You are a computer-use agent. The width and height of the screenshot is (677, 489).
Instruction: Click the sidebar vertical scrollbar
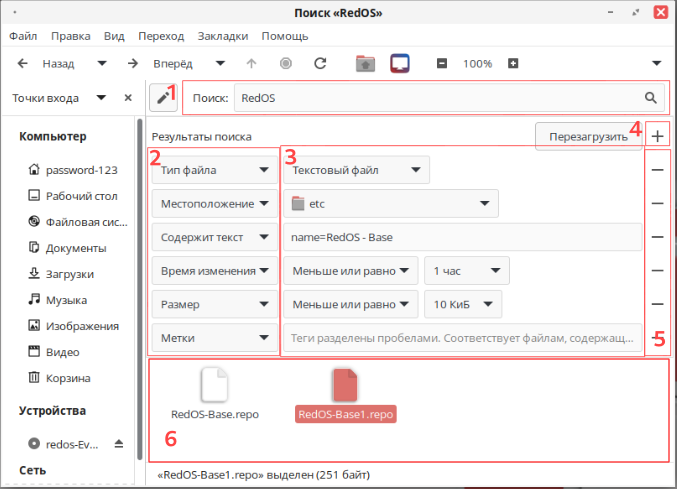(x=139, y=289)
